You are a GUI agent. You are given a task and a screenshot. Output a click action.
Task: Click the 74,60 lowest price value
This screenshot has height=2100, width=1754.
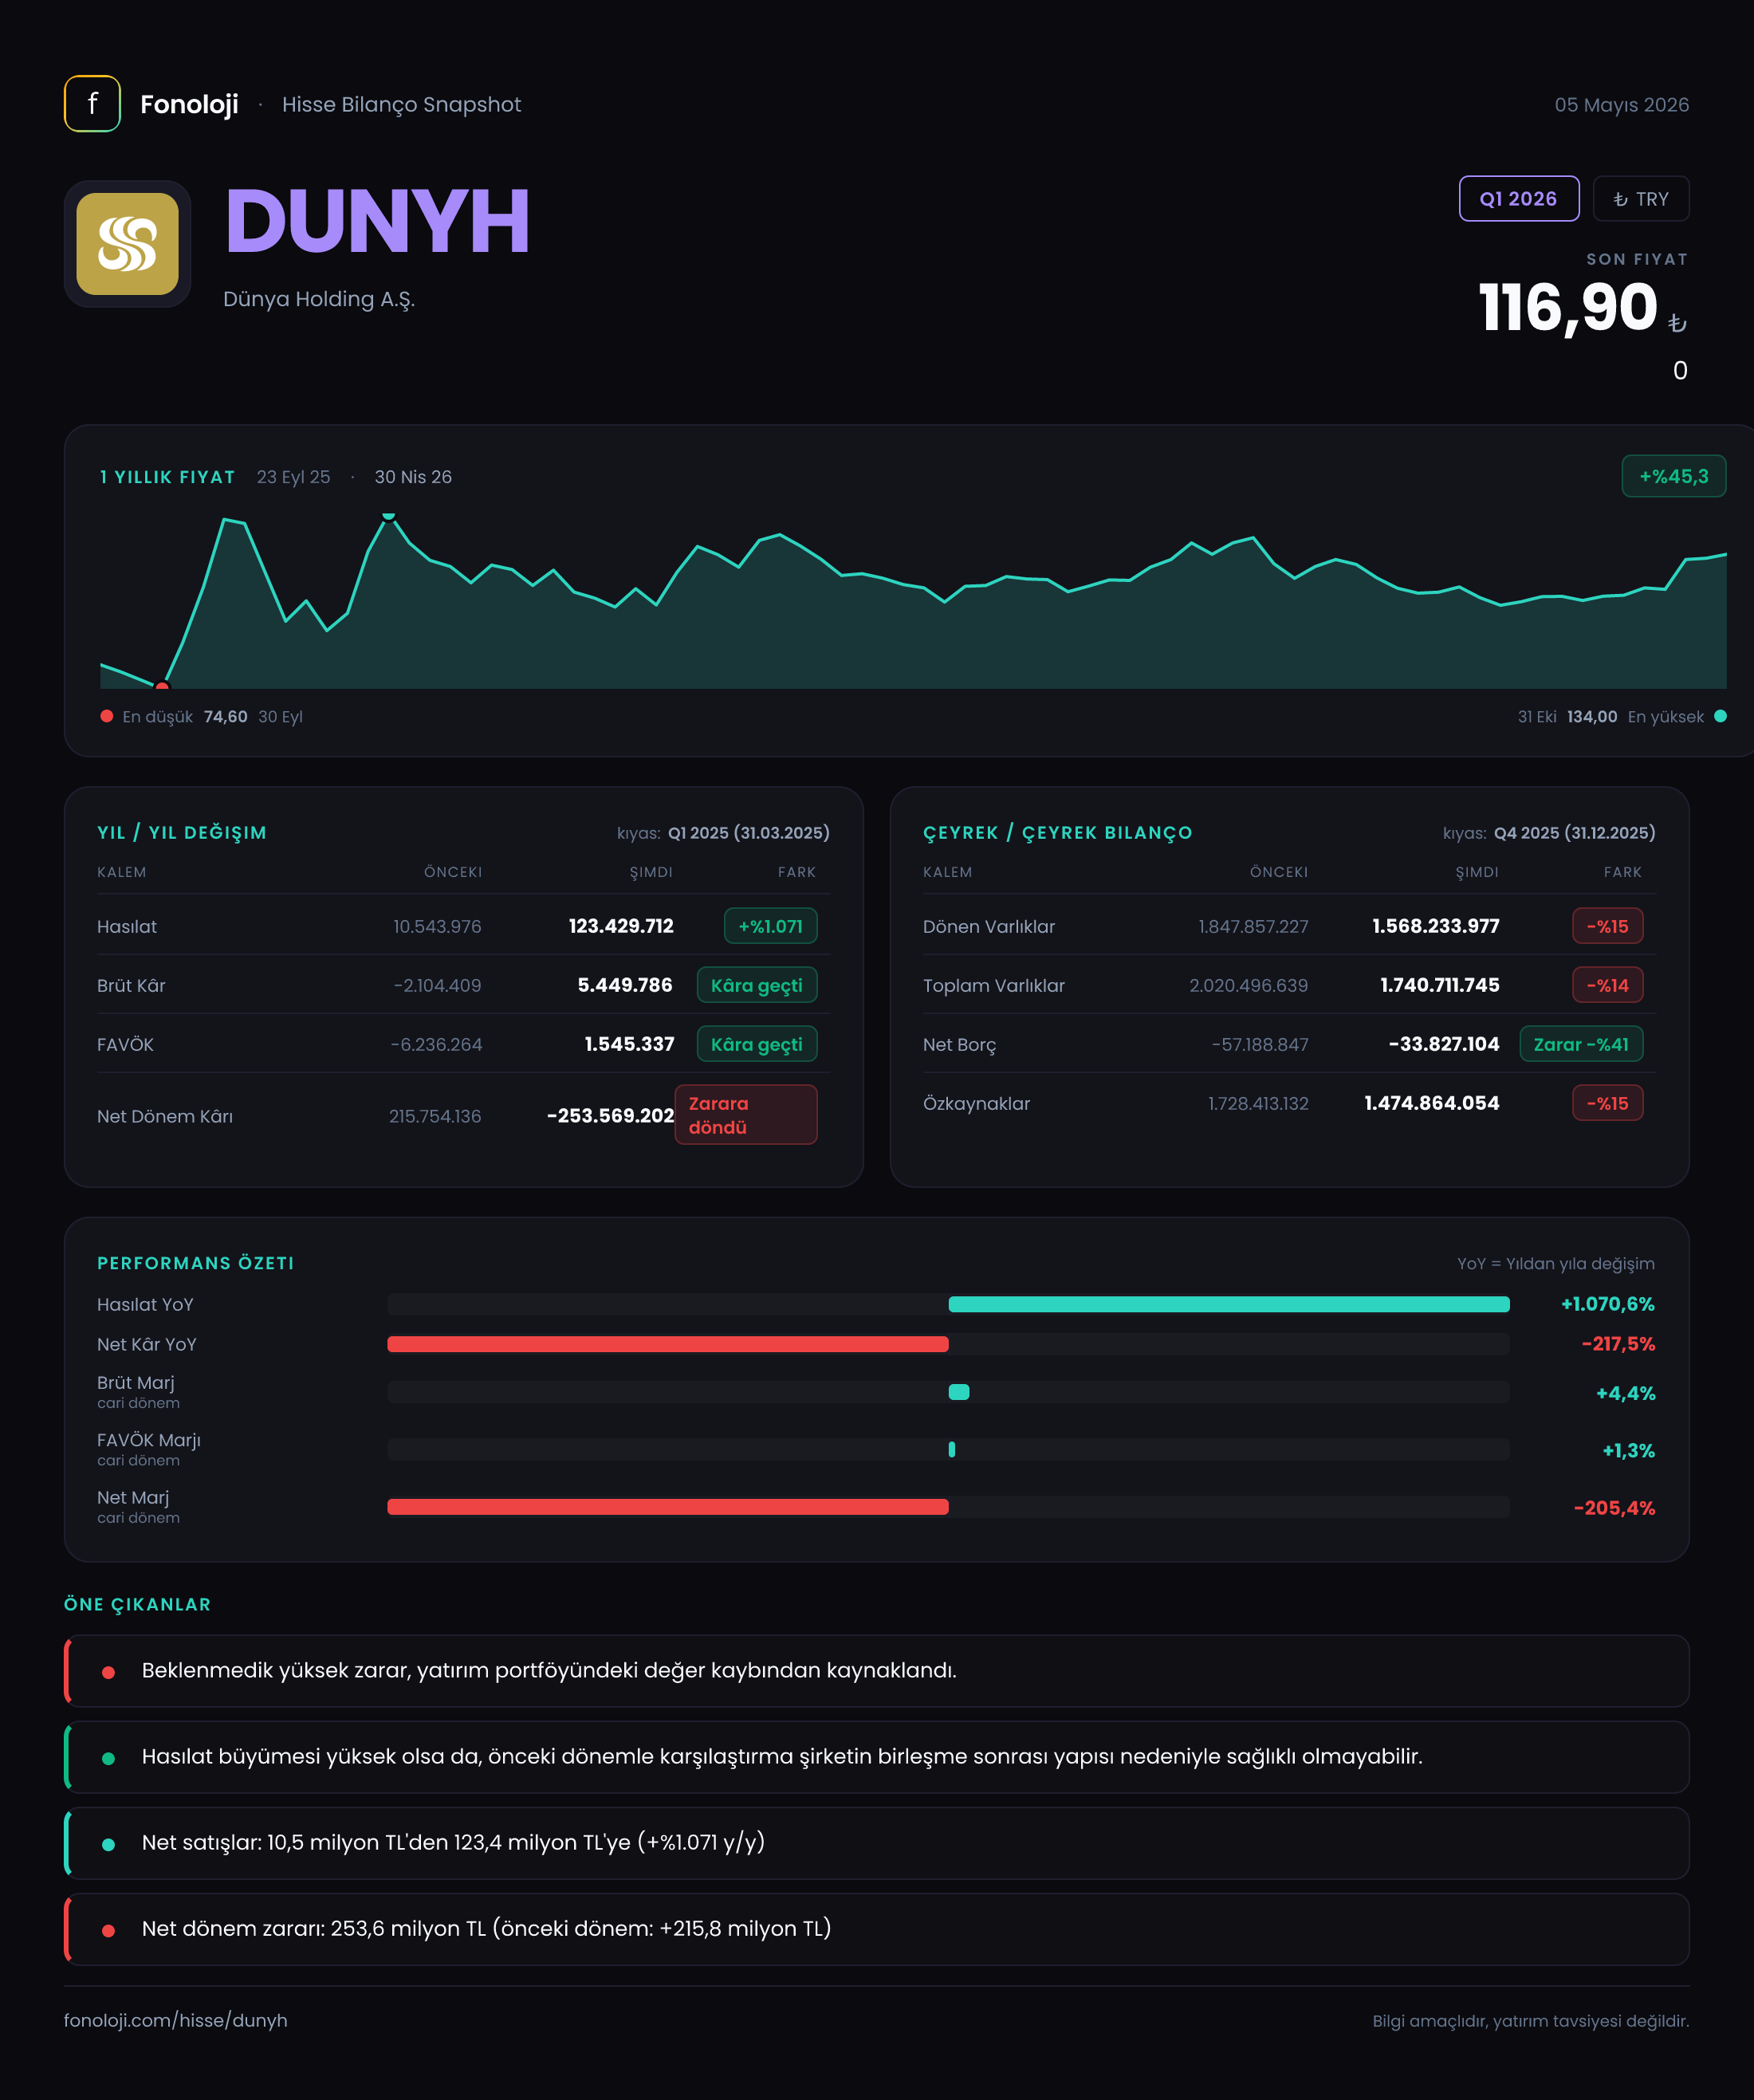(226, 716)
